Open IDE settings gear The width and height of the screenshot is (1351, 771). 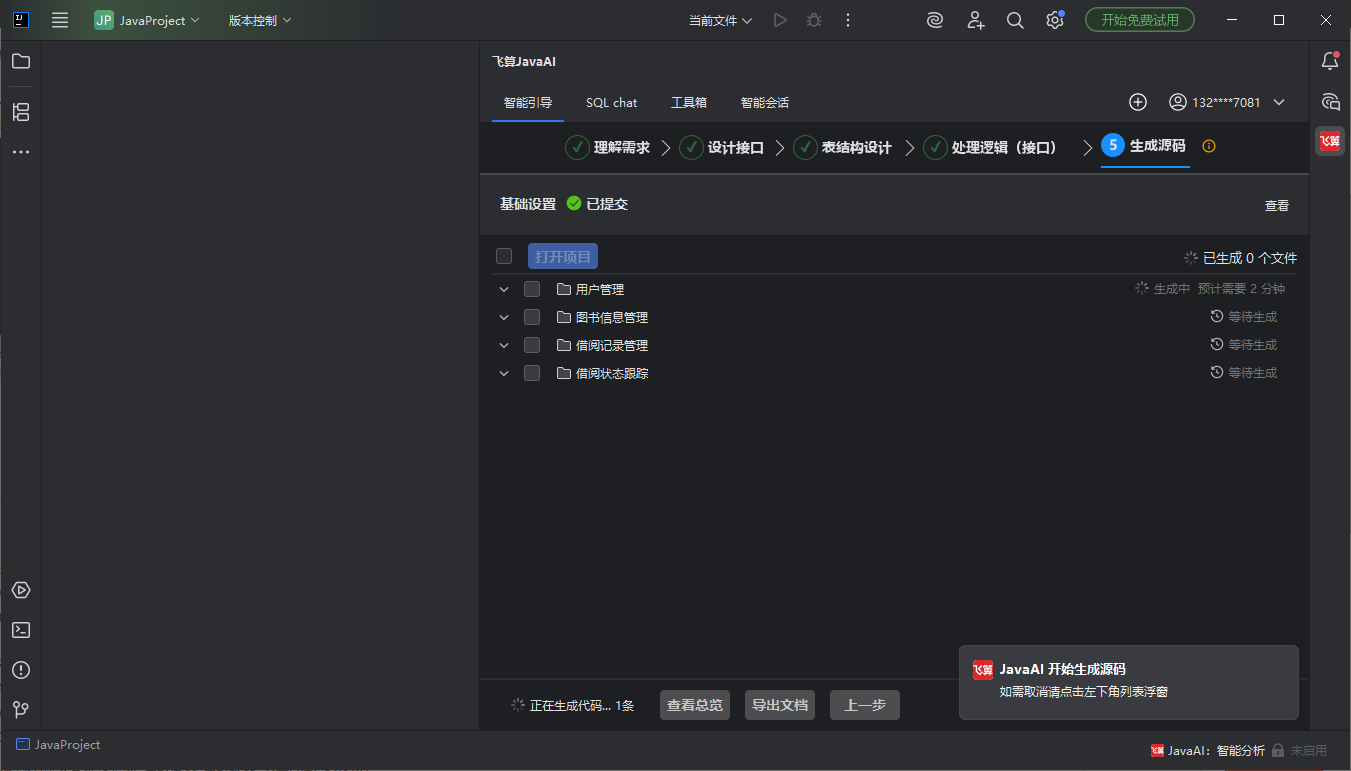[x=1055, y=20]
